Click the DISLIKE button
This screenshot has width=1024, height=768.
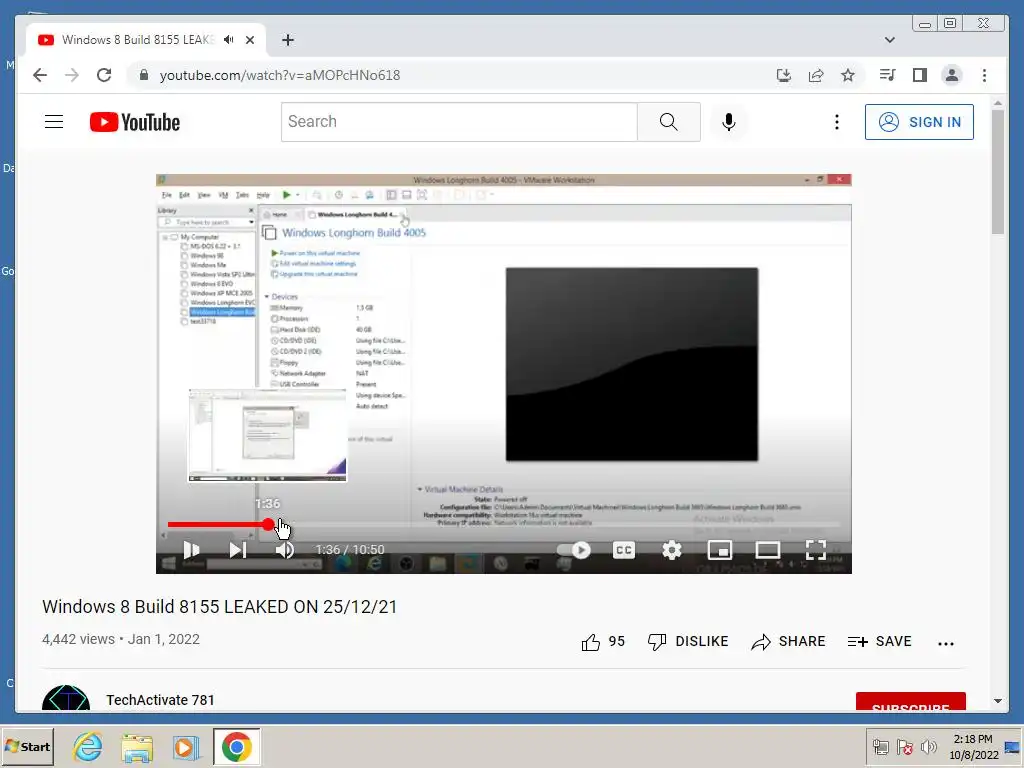click(688, 642)
